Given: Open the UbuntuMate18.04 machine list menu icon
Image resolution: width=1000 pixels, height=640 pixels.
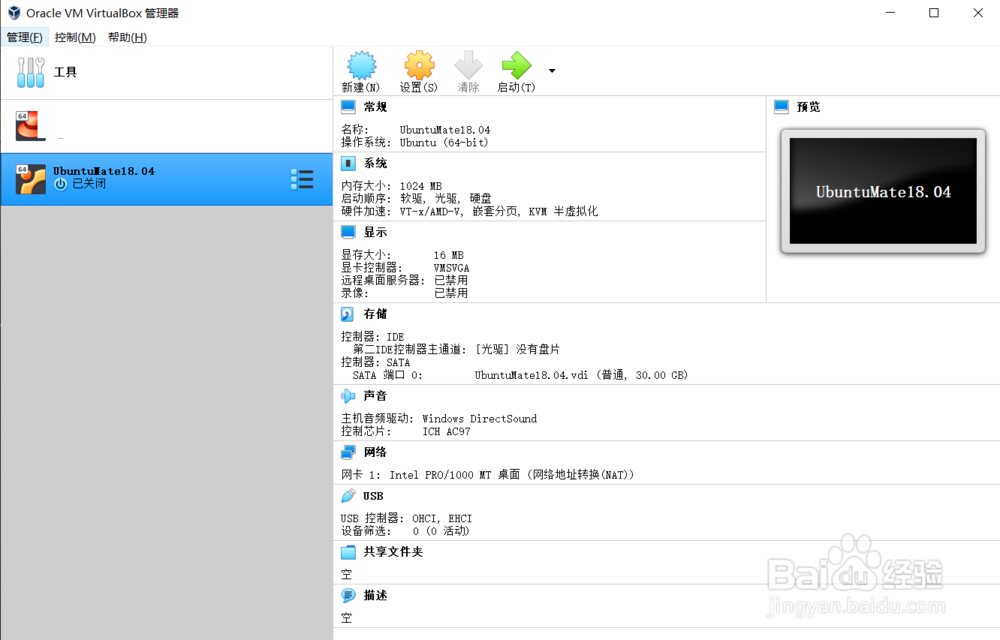Looking at the screenshot, I should (302, 179).
